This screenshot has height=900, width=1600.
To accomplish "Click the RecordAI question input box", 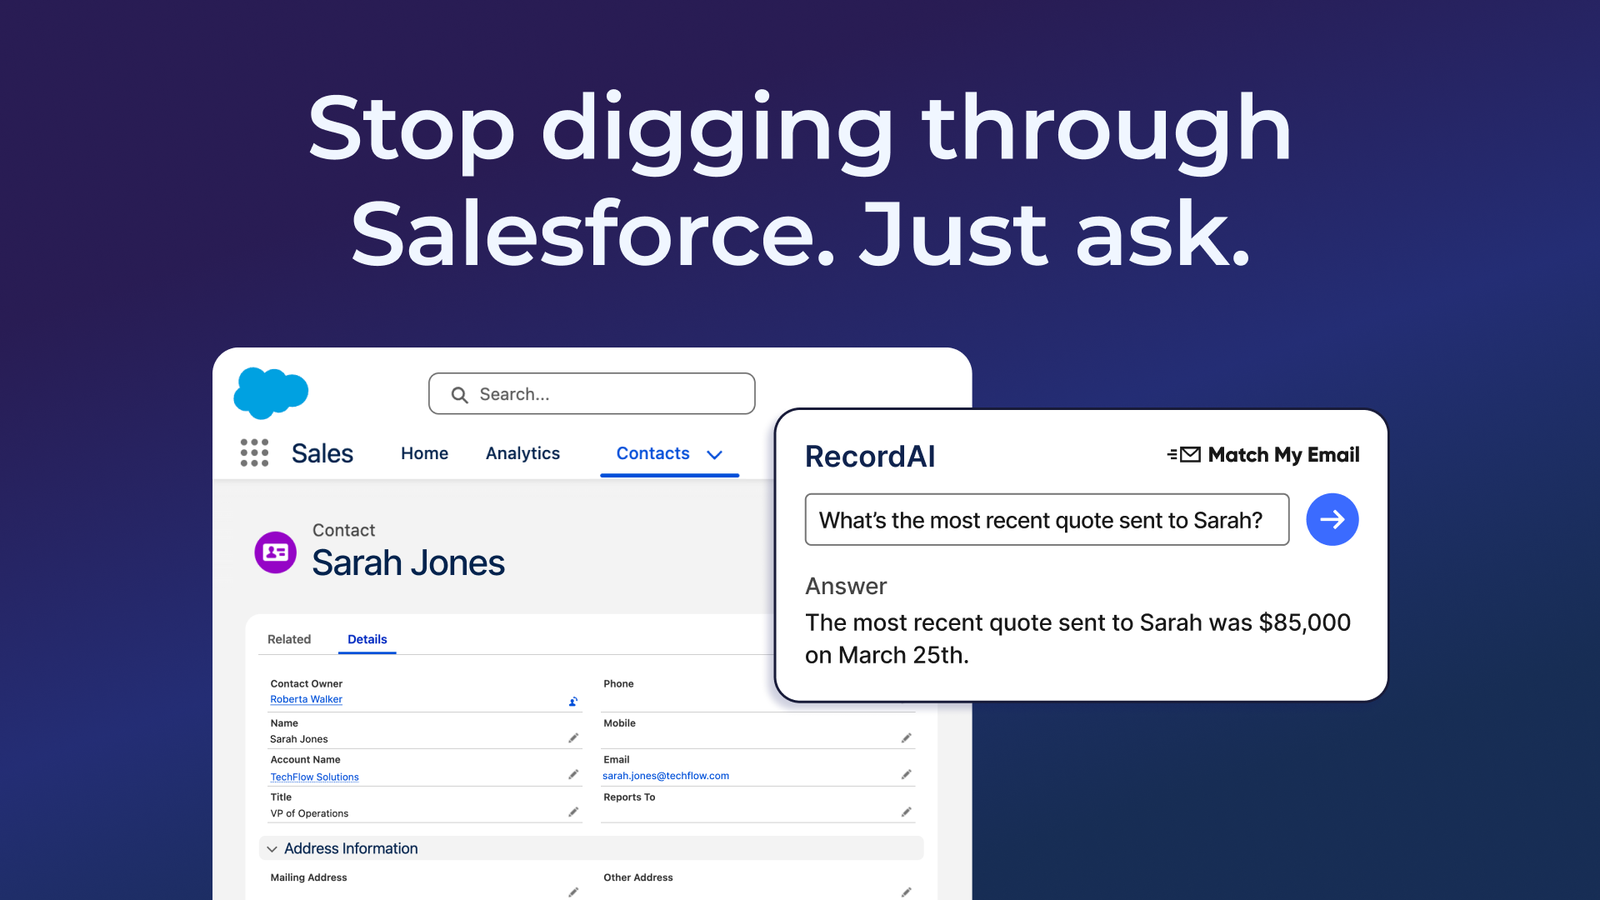I will 1047,519.
